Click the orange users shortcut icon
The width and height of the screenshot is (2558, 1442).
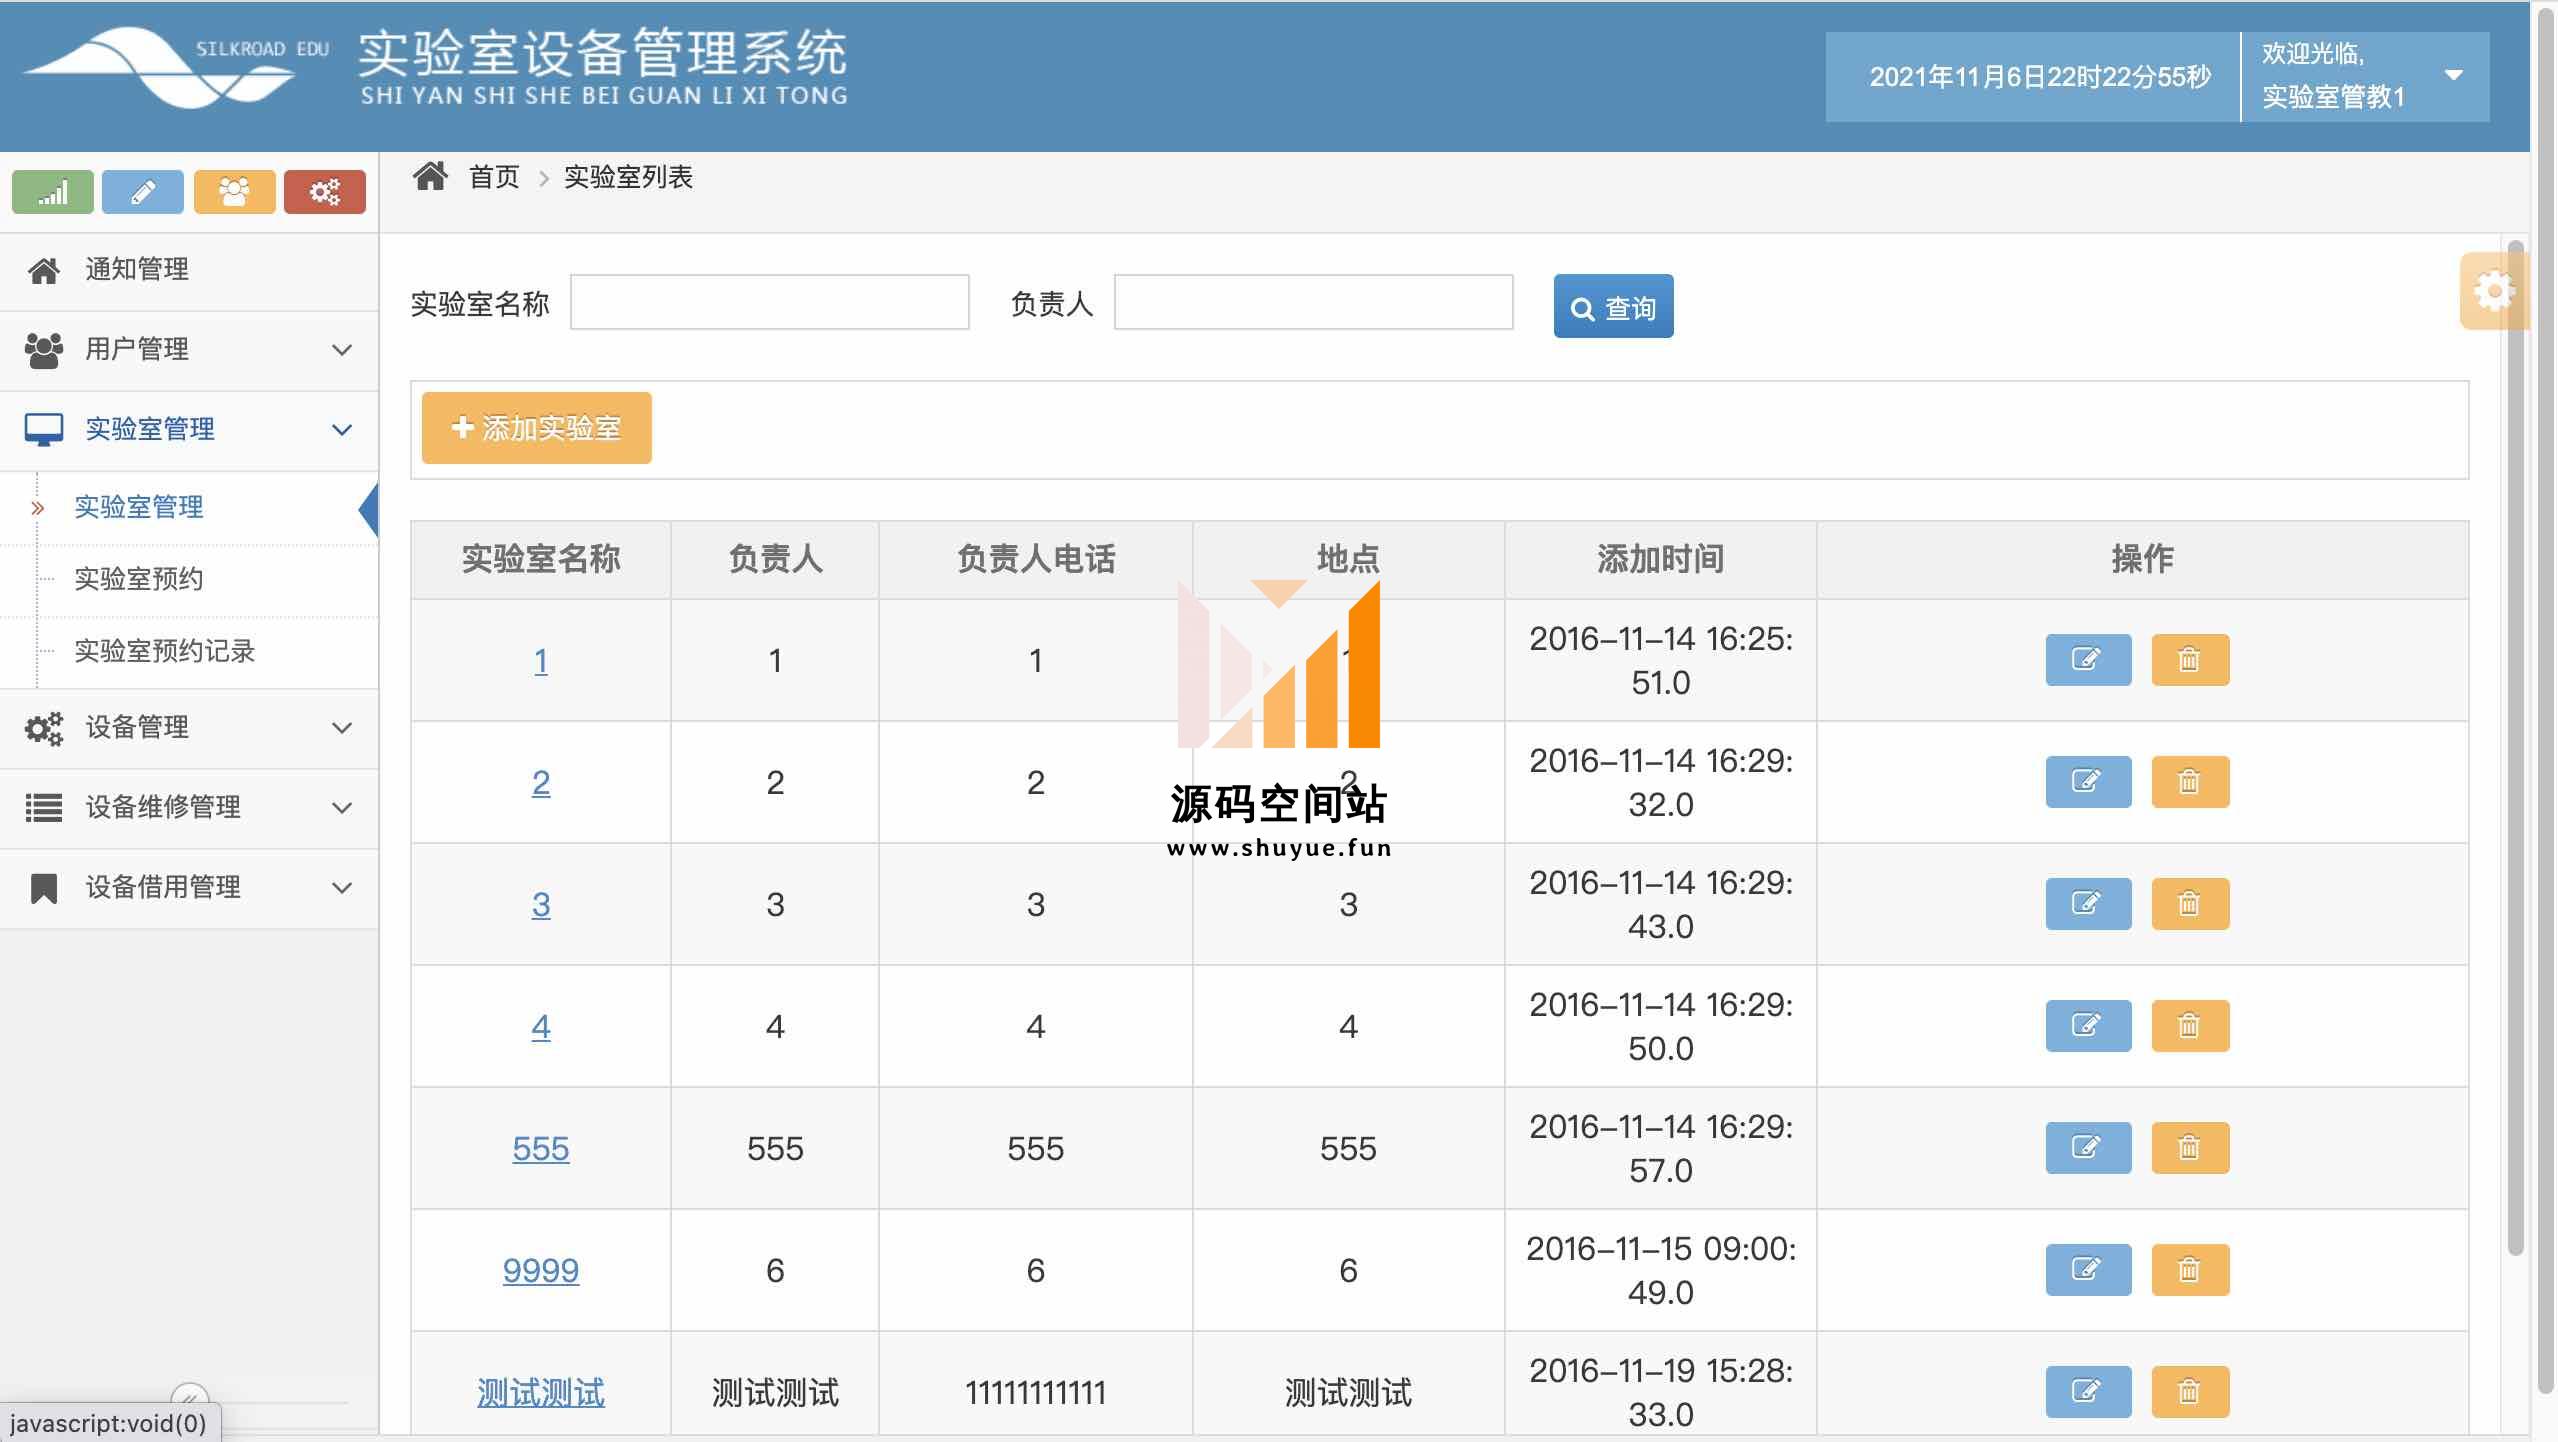point(234,191)
